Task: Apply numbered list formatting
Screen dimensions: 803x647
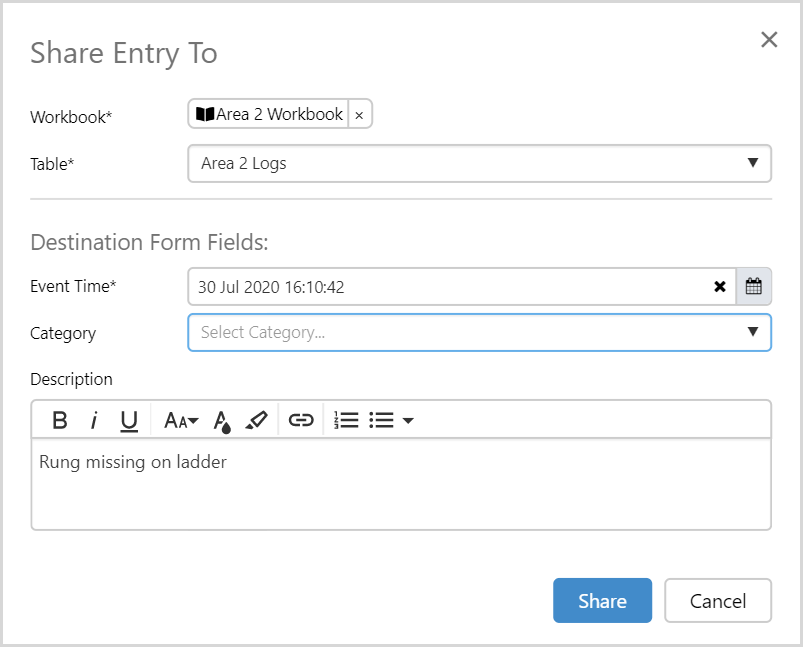Action: coord(346,420)
